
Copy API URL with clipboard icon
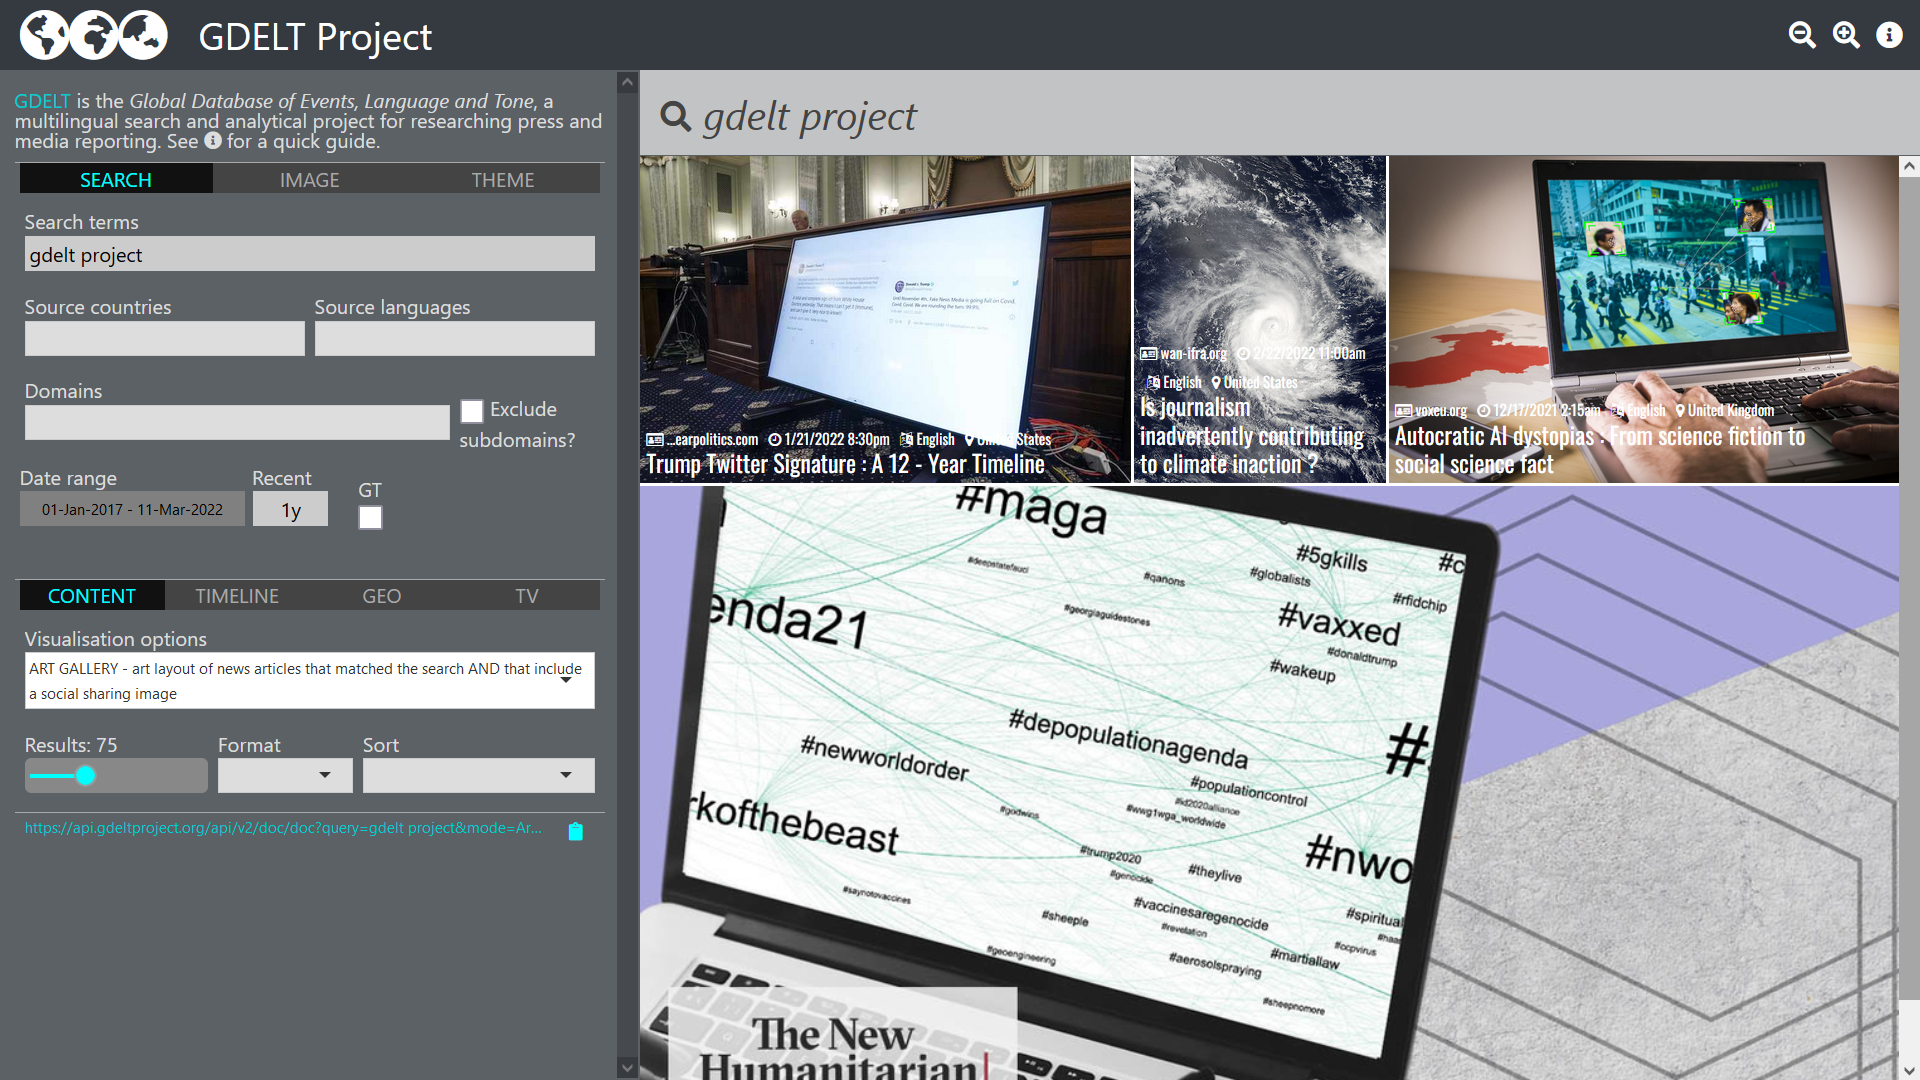point(576,832)
